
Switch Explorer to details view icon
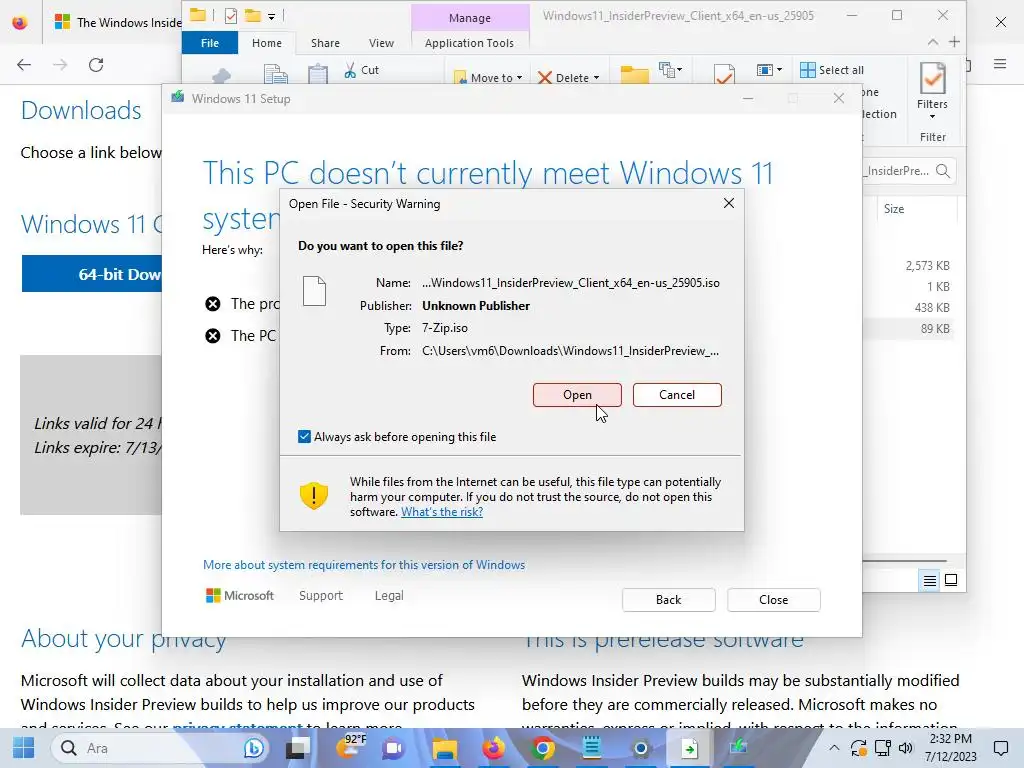(x=929, y=580)
